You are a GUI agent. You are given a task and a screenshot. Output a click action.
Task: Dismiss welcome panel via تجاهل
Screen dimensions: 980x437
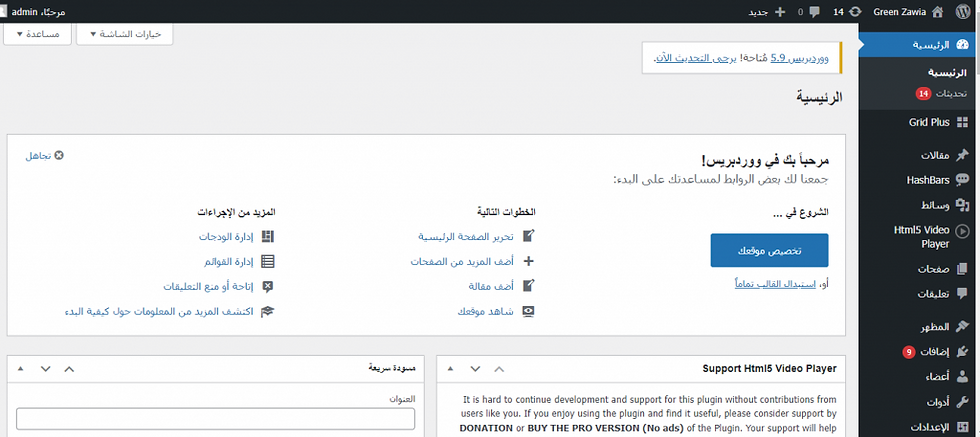44,155
